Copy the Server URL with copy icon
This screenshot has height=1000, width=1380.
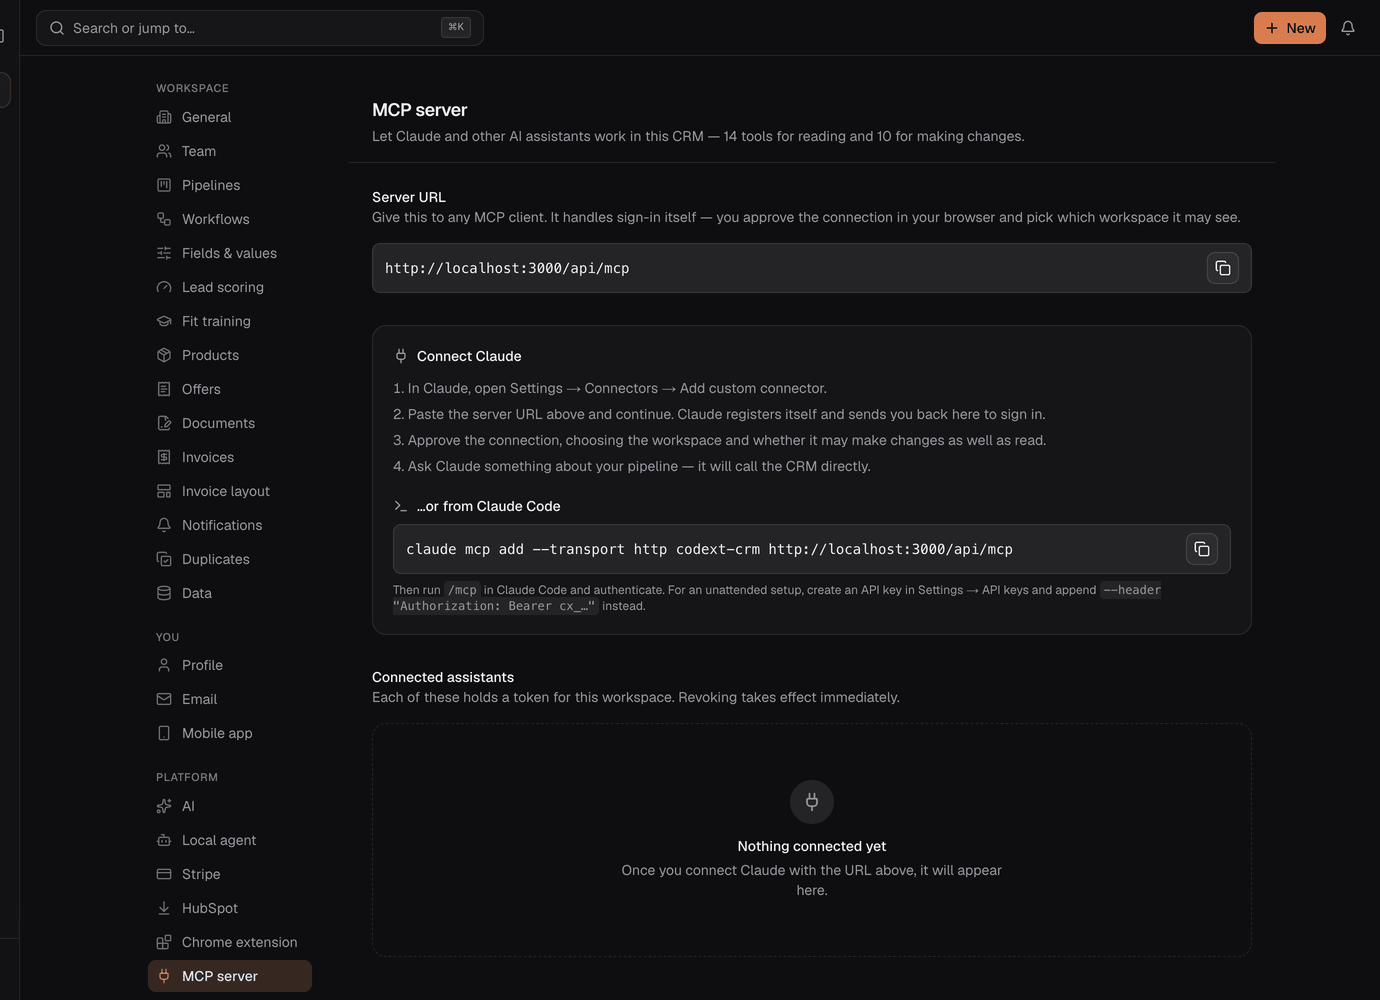point(1222,268)
